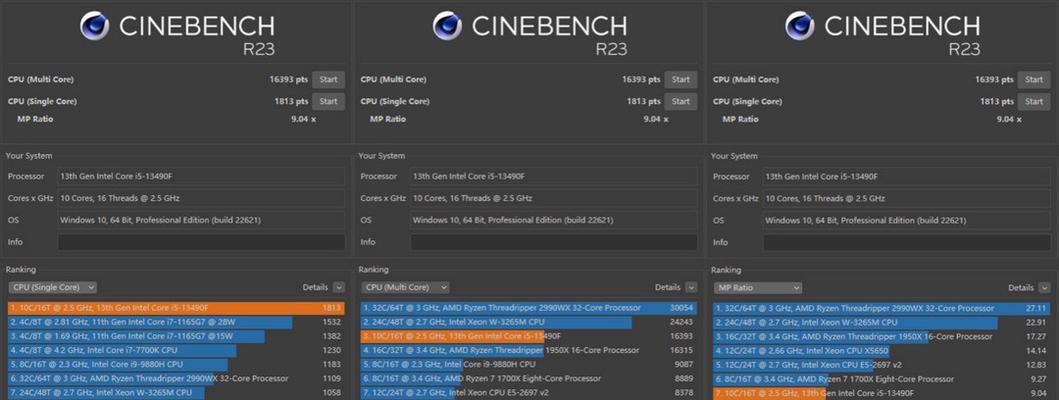The width and height of the screenshot is (1059, 400).
Task: Start Single Core test in the MP Ratio ranking panel
Action: click(x=1034, y=101)
